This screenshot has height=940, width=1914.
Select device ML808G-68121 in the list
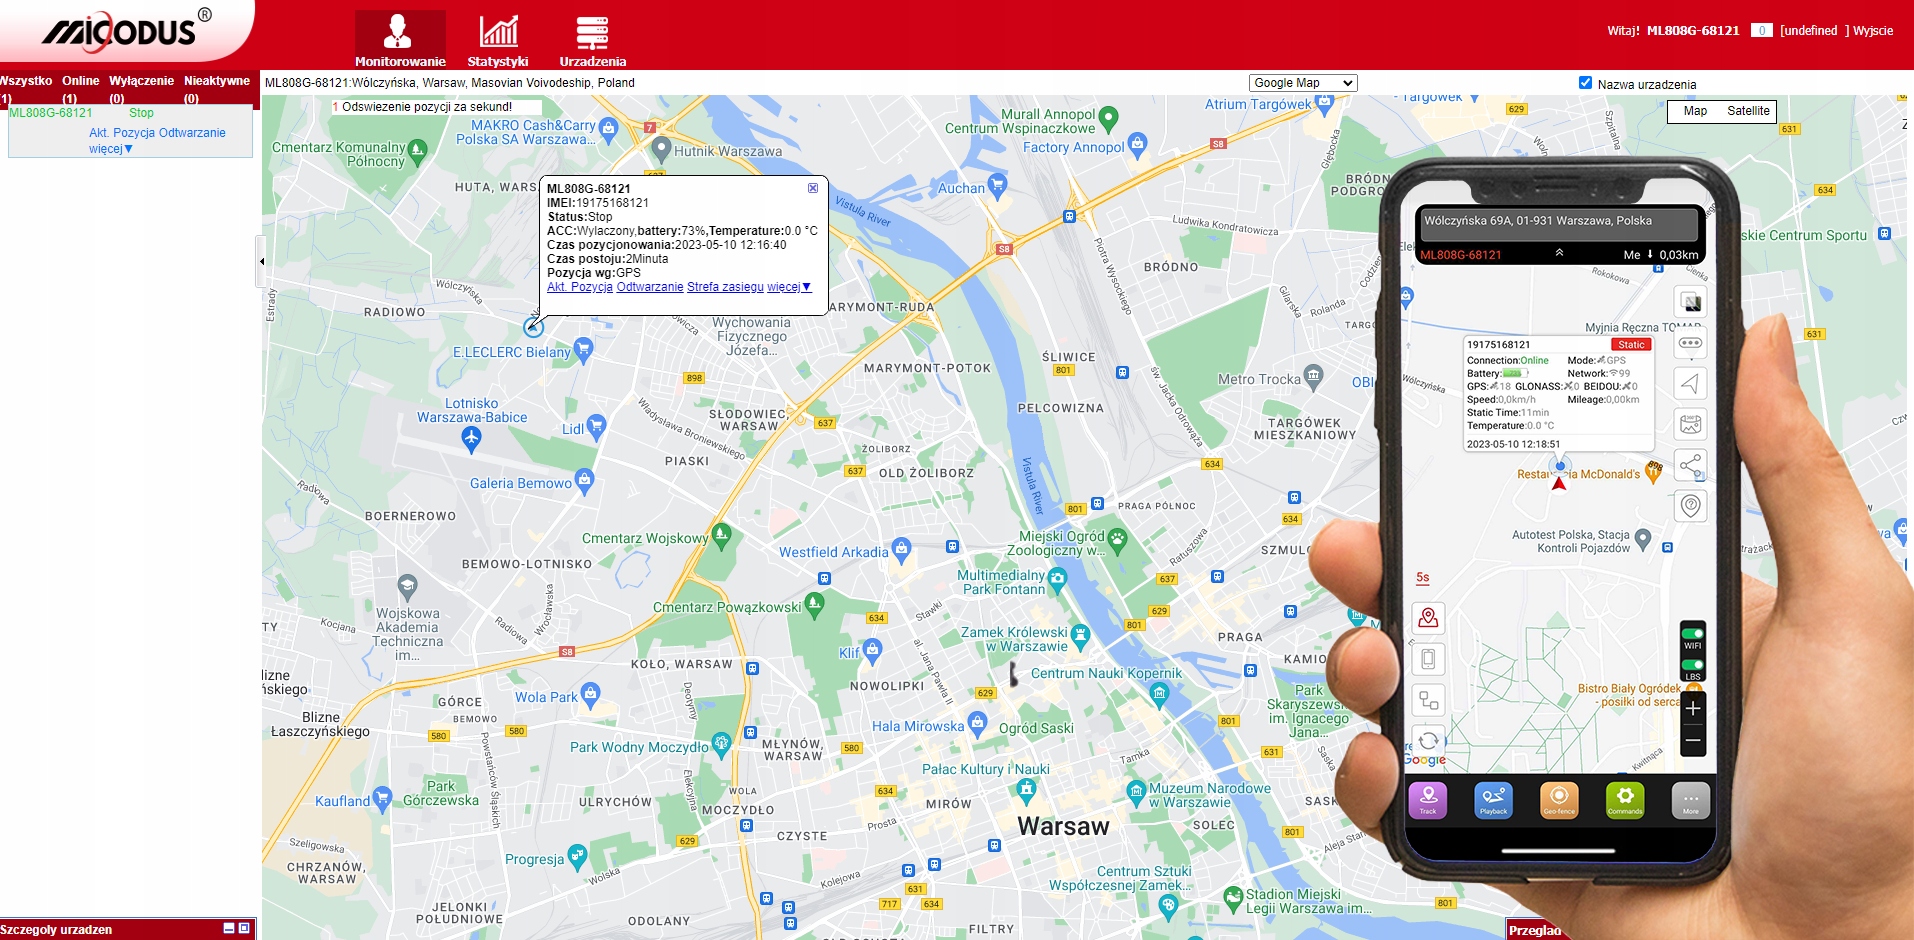pyautogui.click(x=51, y=113)
